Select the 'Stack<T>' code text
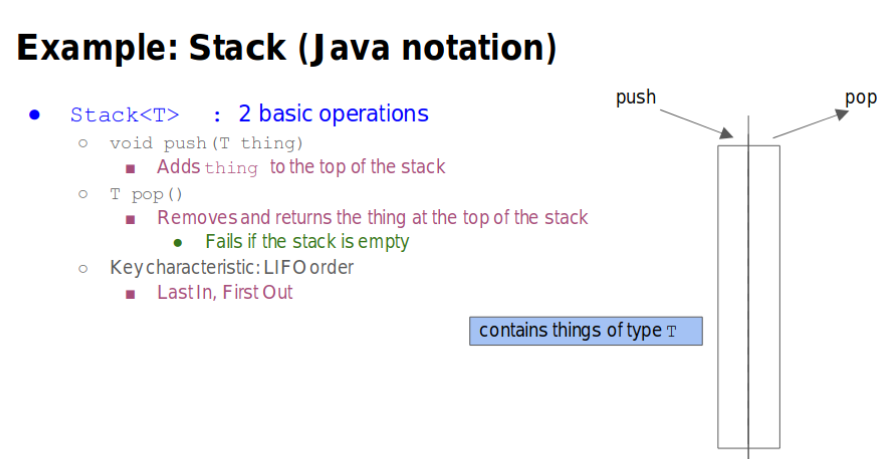The height and width of the screenshot is (459, 884). (x=125, y=115)
